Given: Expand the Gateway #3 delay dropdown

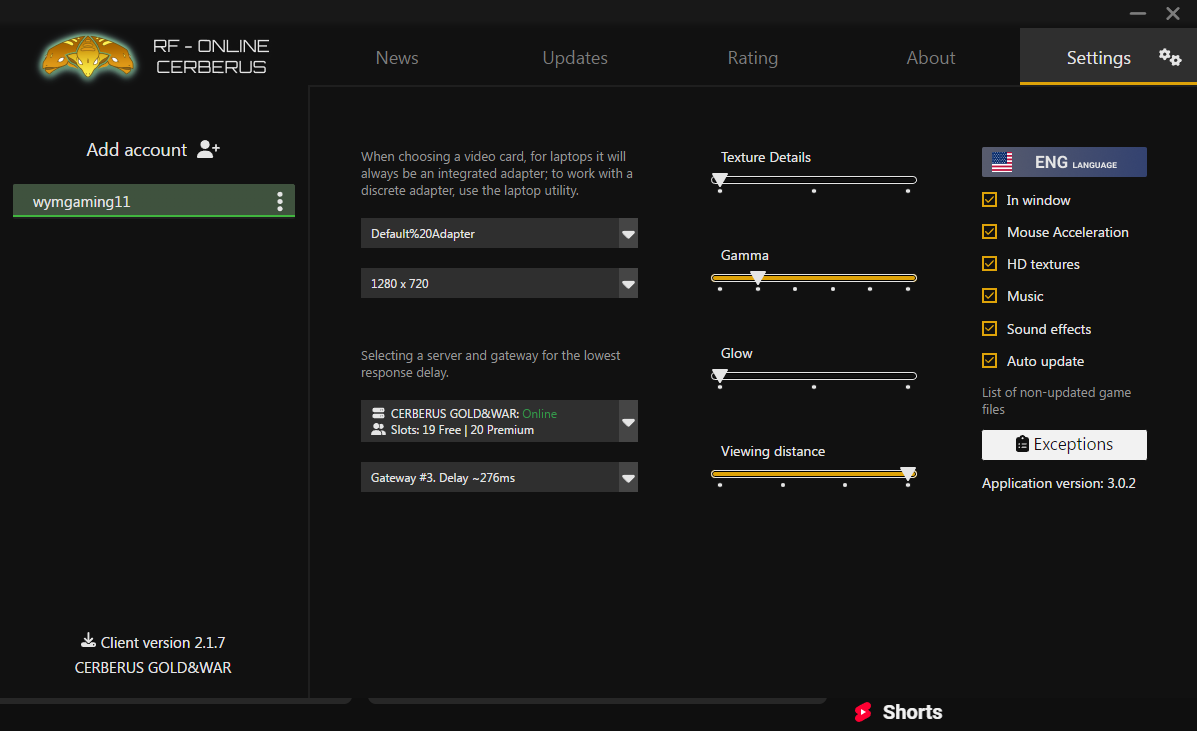Looking at the screenshot, I should [x=628, y=478].
